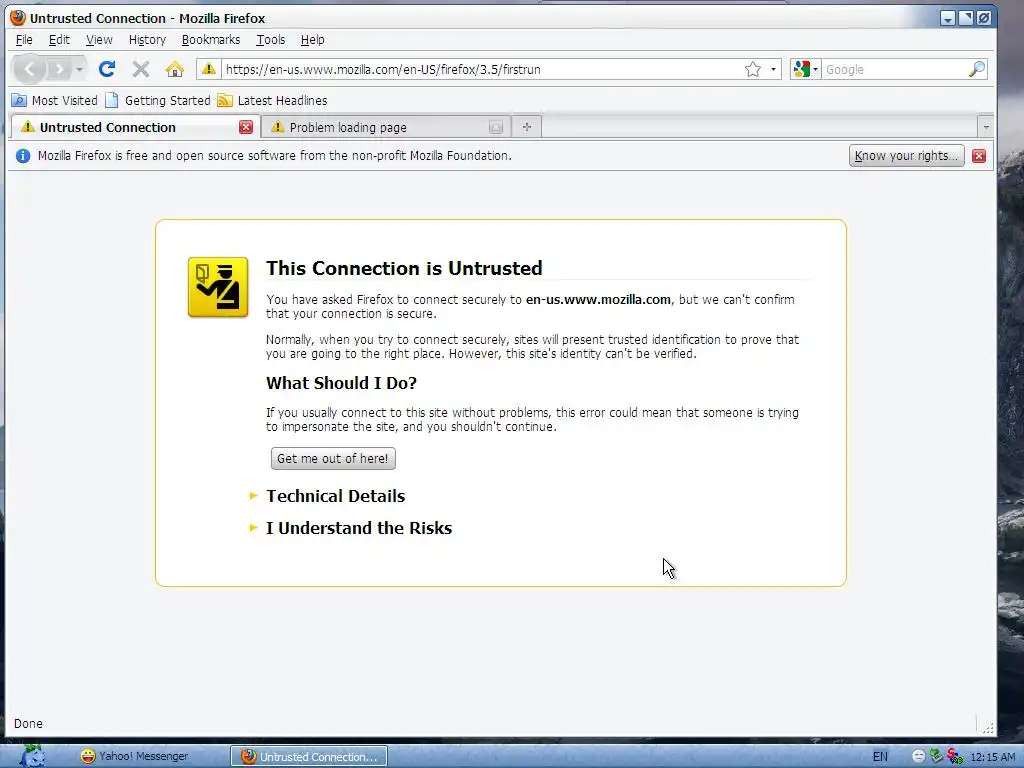Click the warning site identity icon in URL bar
The image size is (1024, 768).
pos(208,69)
